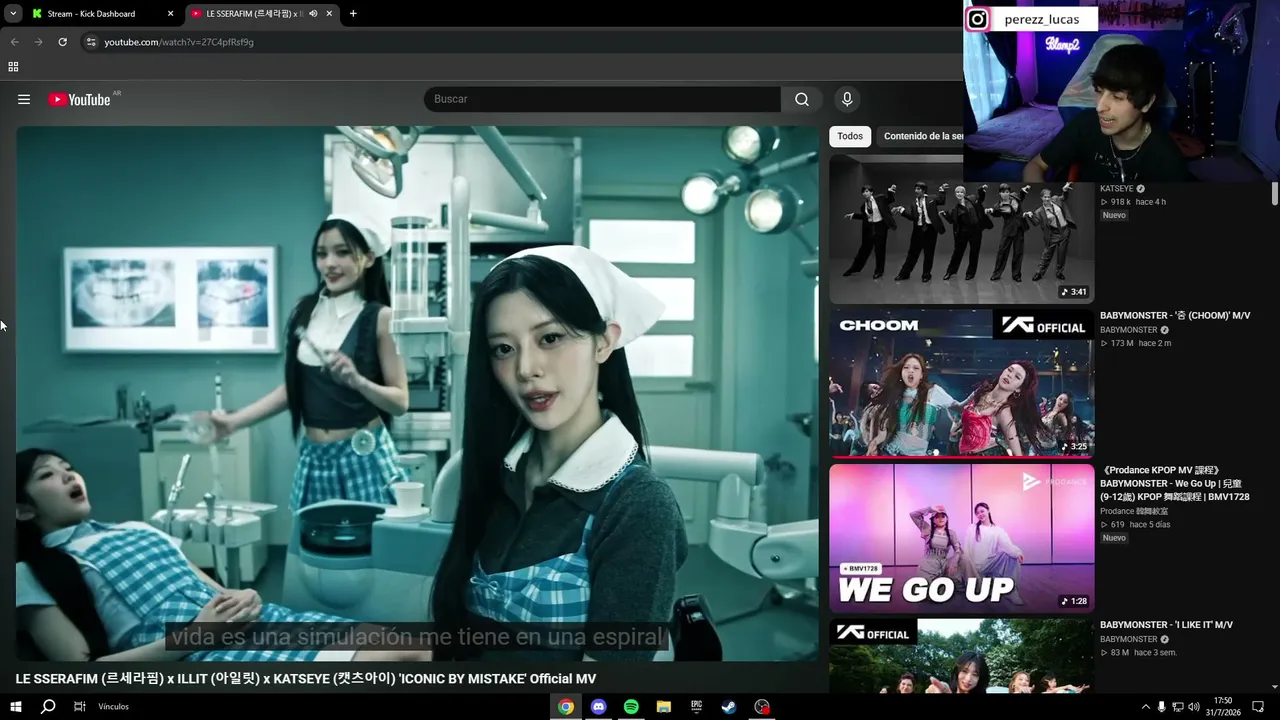Open File Explorer from the taskbar

[663, 707]
